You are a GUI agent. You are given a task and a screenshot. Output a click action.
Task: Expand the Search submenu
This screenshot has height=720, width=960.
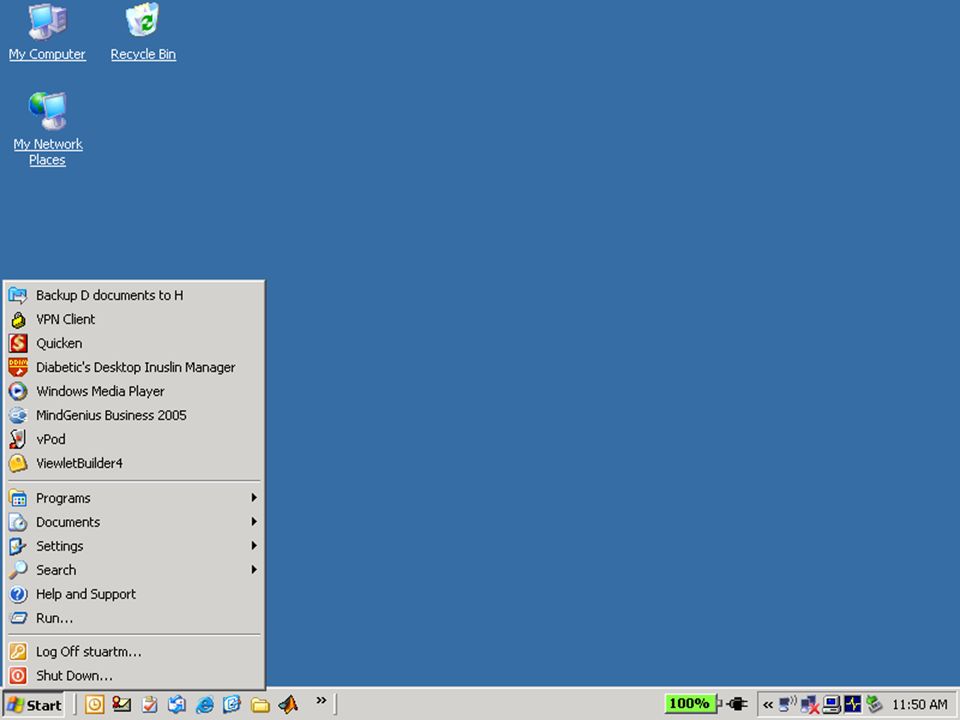click(134, 570)
